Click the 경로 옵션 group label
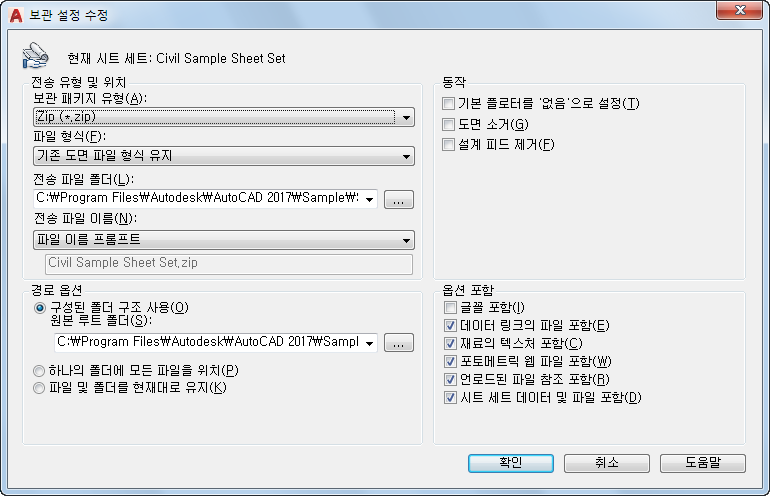 coord(56,290)
